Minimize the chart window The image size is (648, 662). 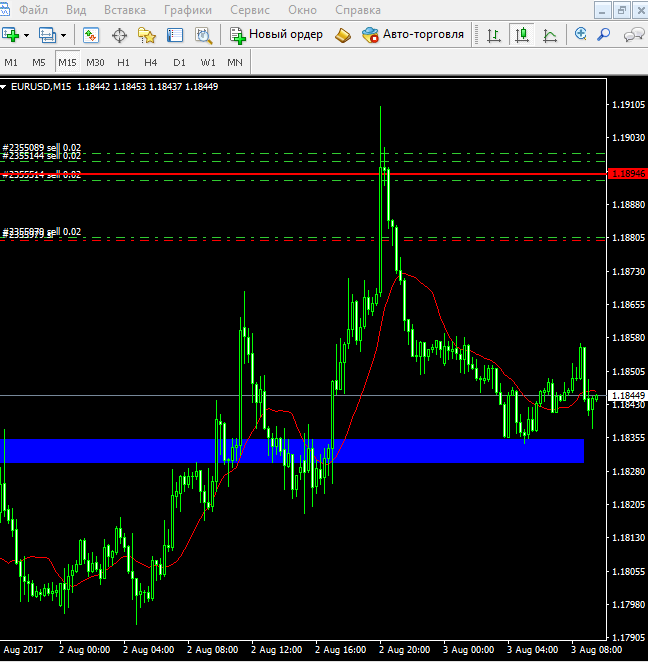[x=602, y=10]
